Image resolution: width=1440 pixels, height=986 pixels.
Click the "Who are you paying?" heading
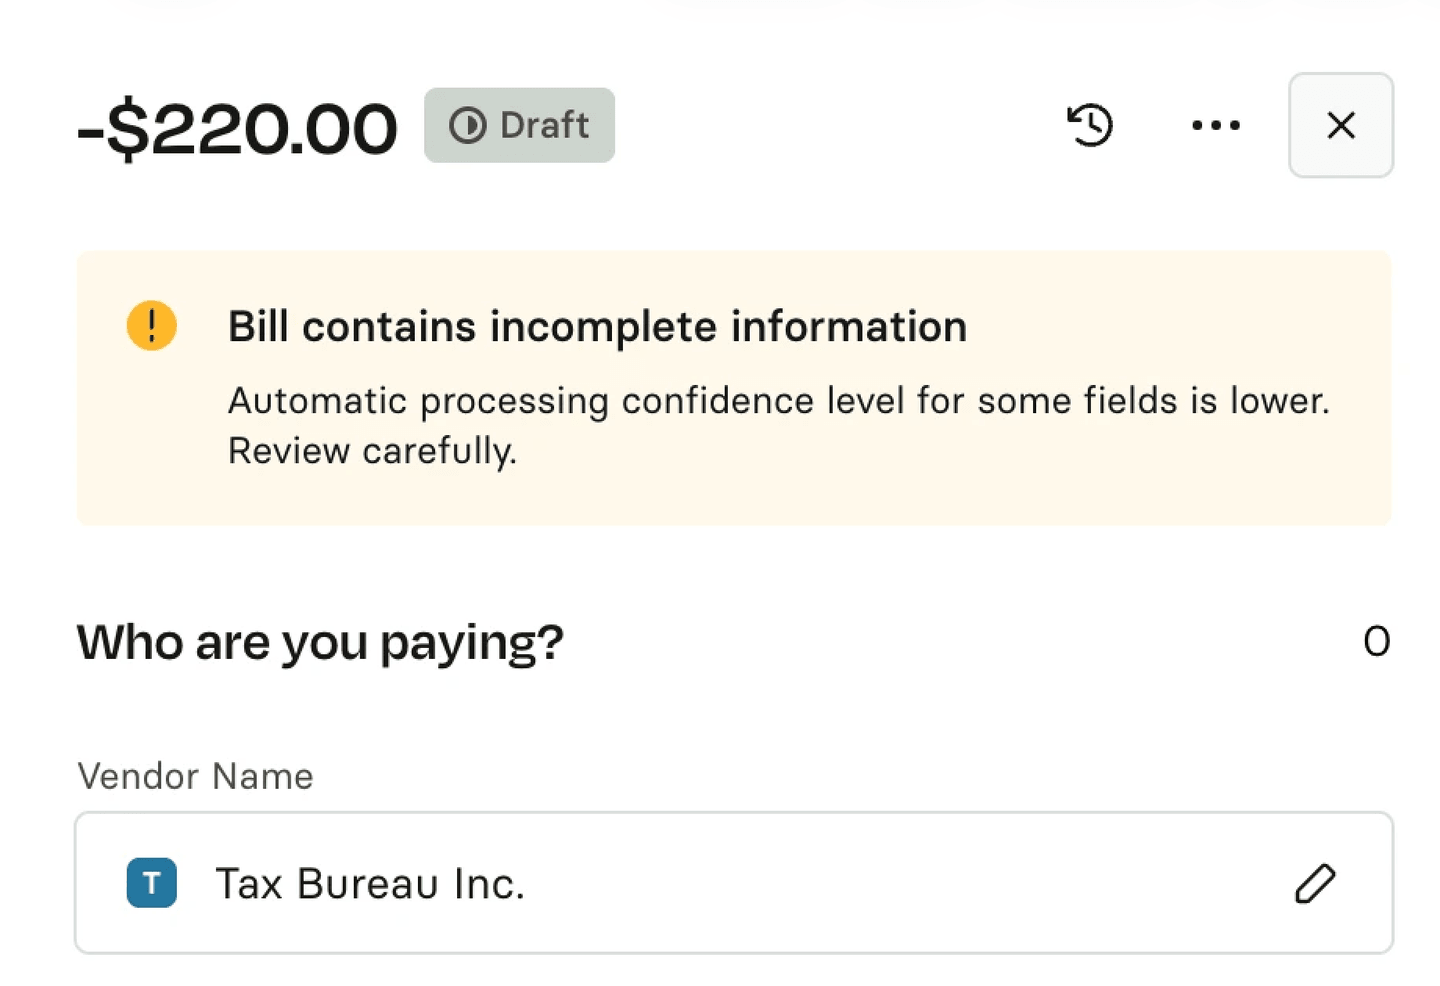point(320,642)
